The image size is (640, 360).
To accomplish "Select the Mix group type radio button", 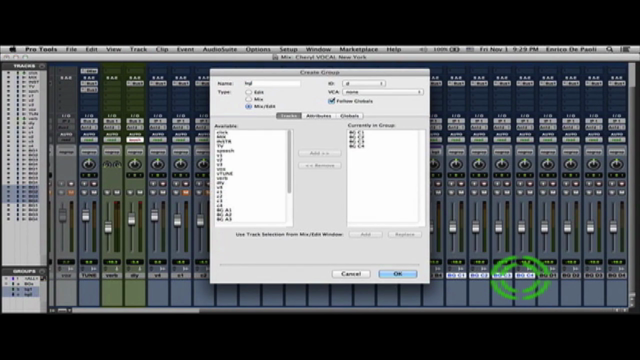I will (x=248, y=99).
